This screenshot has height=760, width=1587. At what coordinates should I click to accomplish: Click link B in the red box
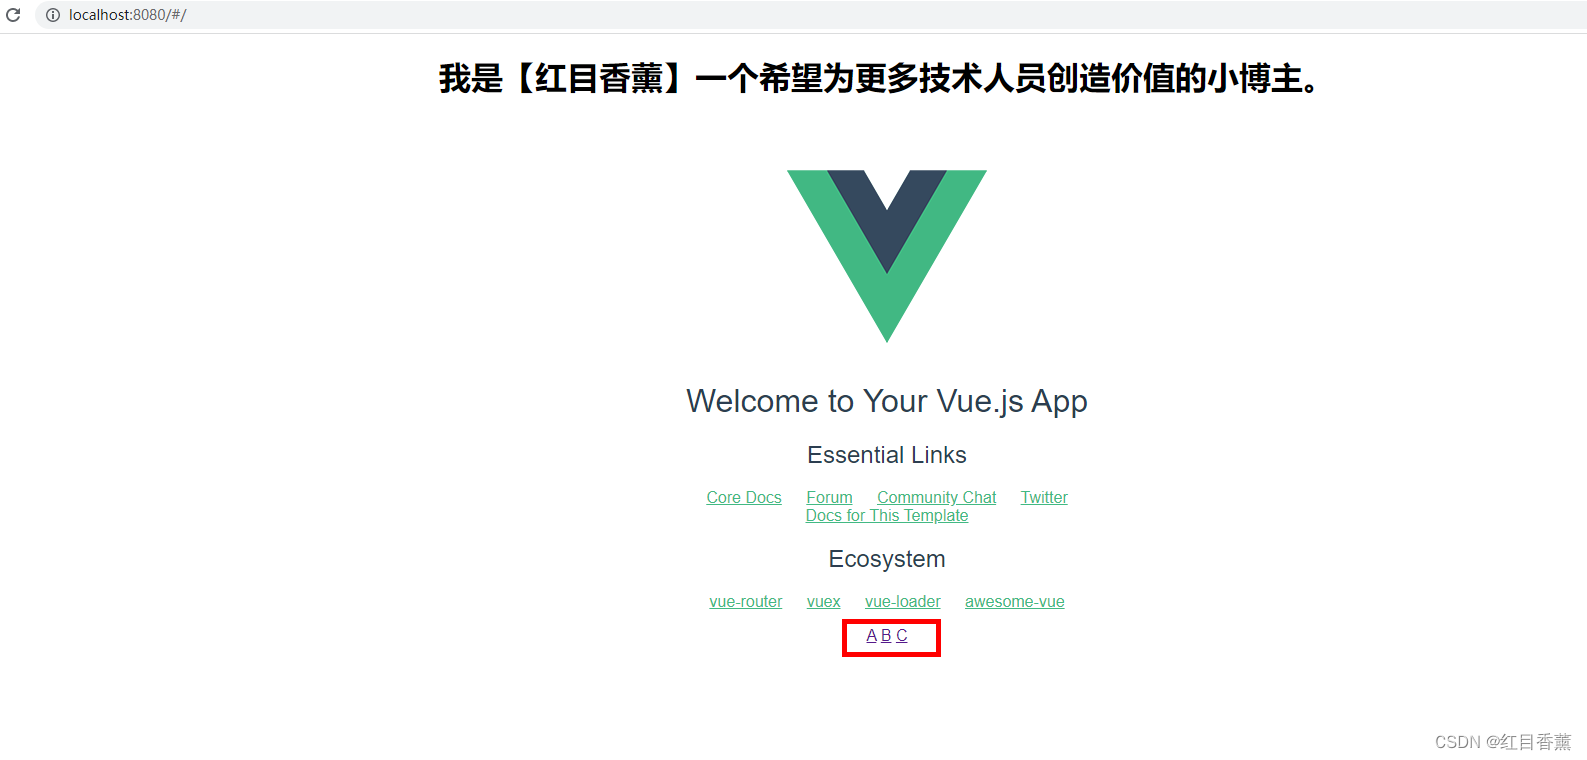(886, 635)
